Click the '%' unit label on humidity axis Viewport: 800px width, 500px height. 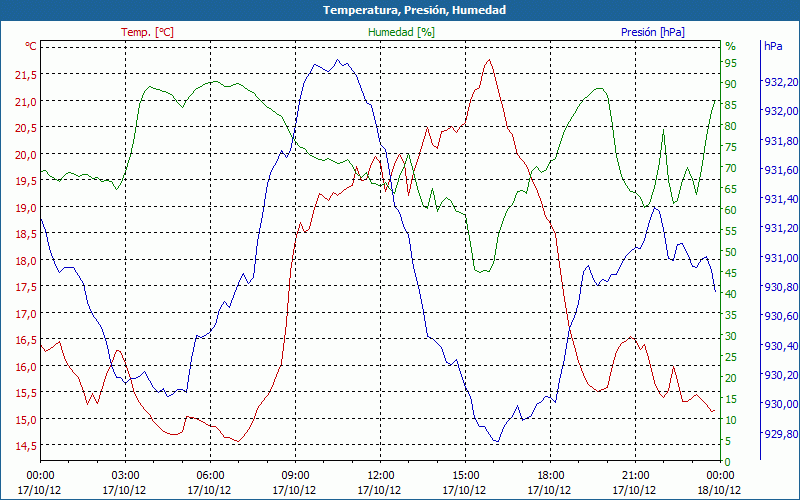tap(731, 46)
